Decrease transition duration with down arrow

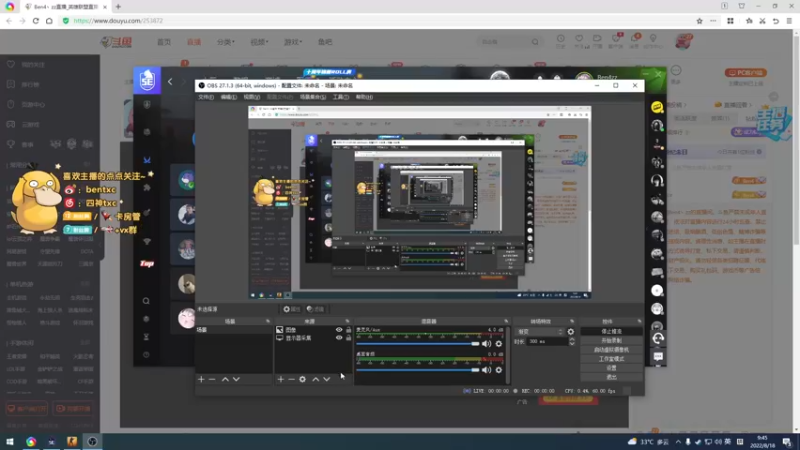point(571,344)
